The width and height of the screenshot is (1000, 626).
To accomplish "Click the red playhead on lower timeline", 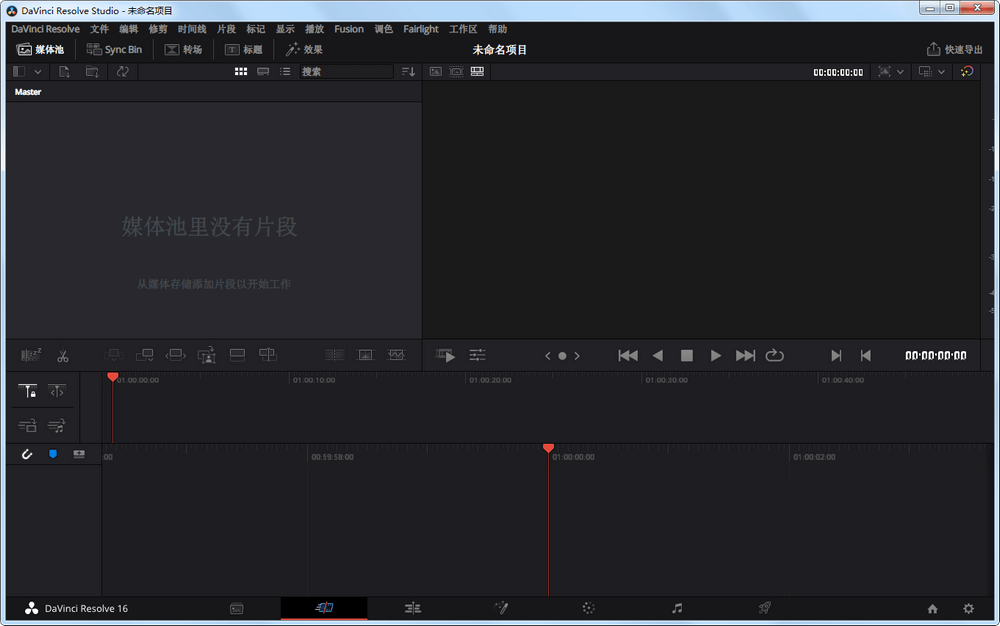I will click(548, 449).
